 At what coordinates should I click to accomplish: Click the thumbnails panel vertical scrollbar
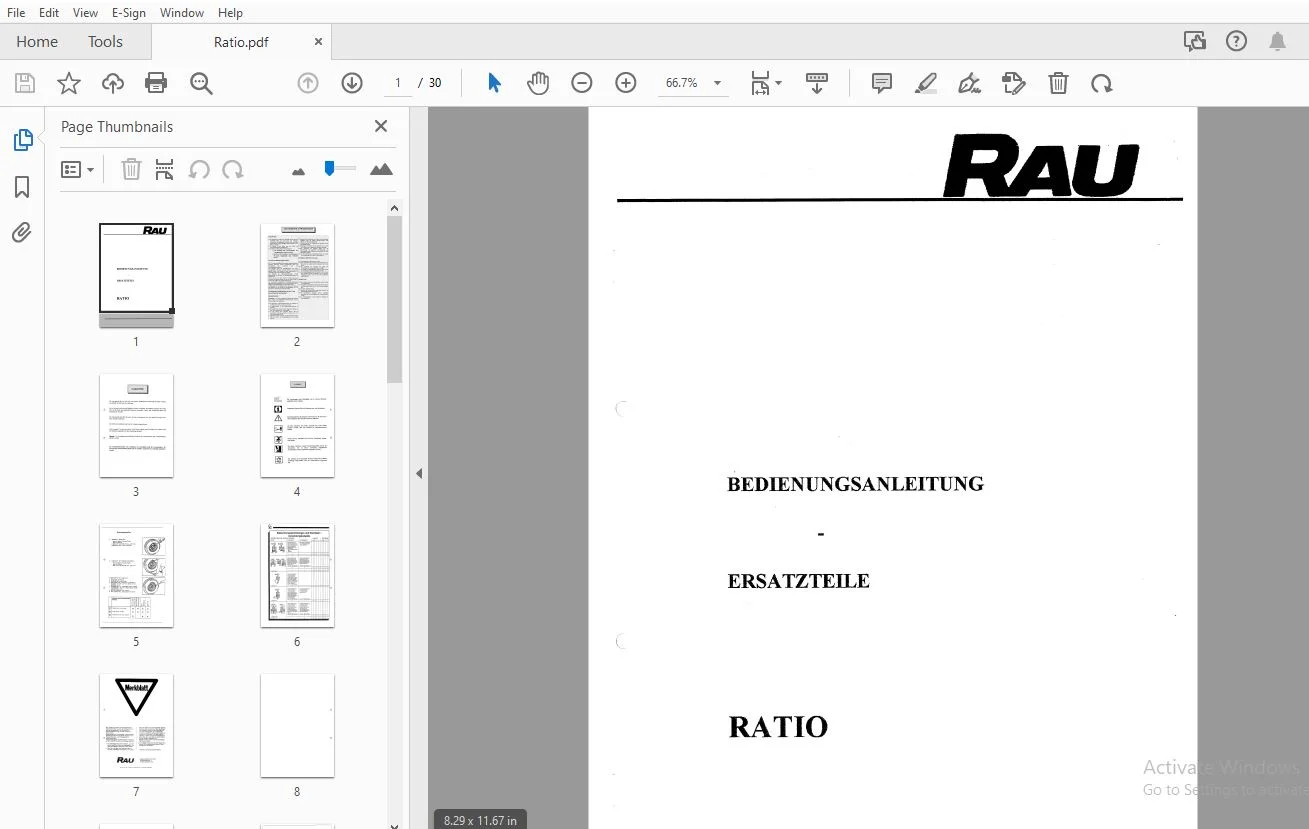[394, 299]
